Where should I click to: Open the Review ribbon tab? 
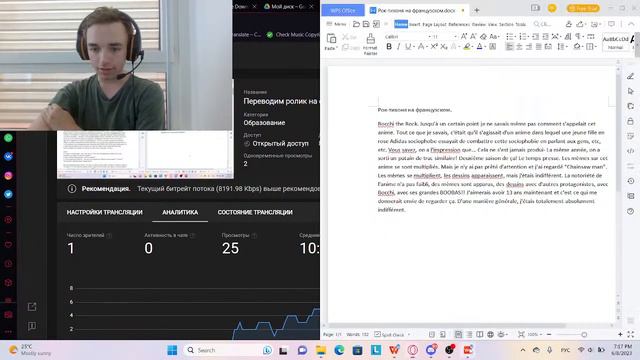[x=479, y=24]
